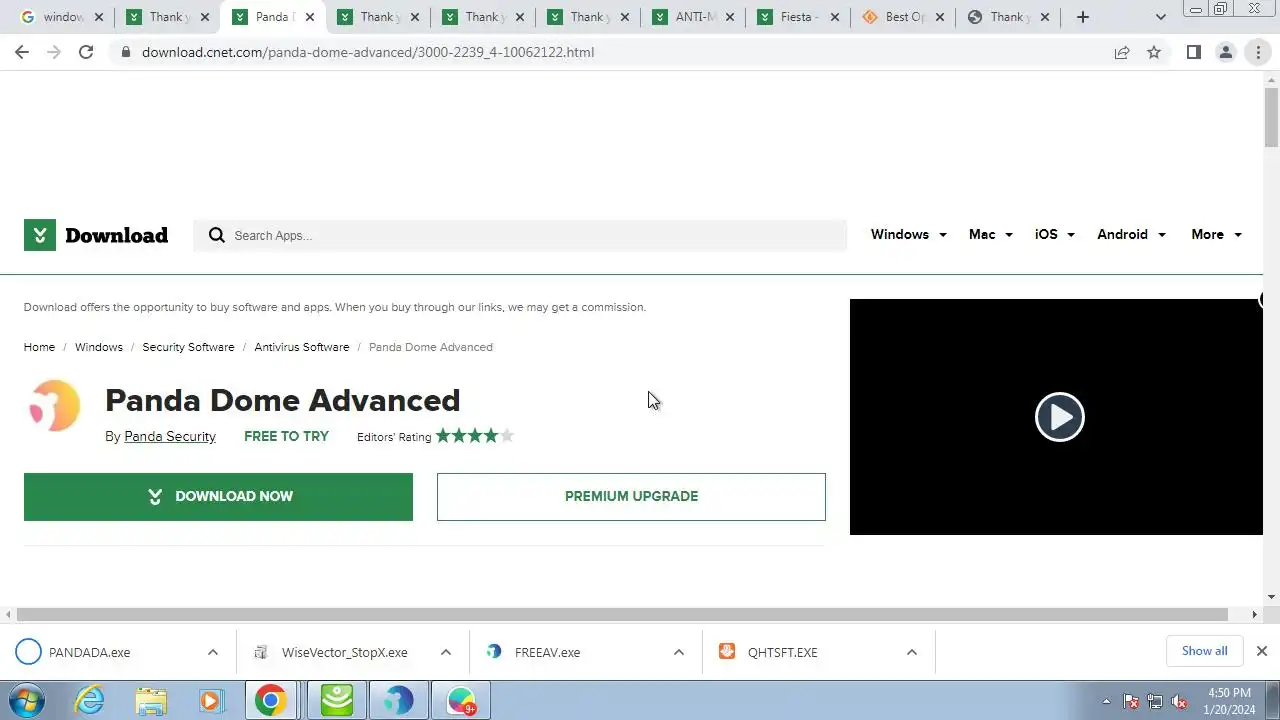
Task: Launch Internet Explorer from the taskbar
Action: [90, 700]
